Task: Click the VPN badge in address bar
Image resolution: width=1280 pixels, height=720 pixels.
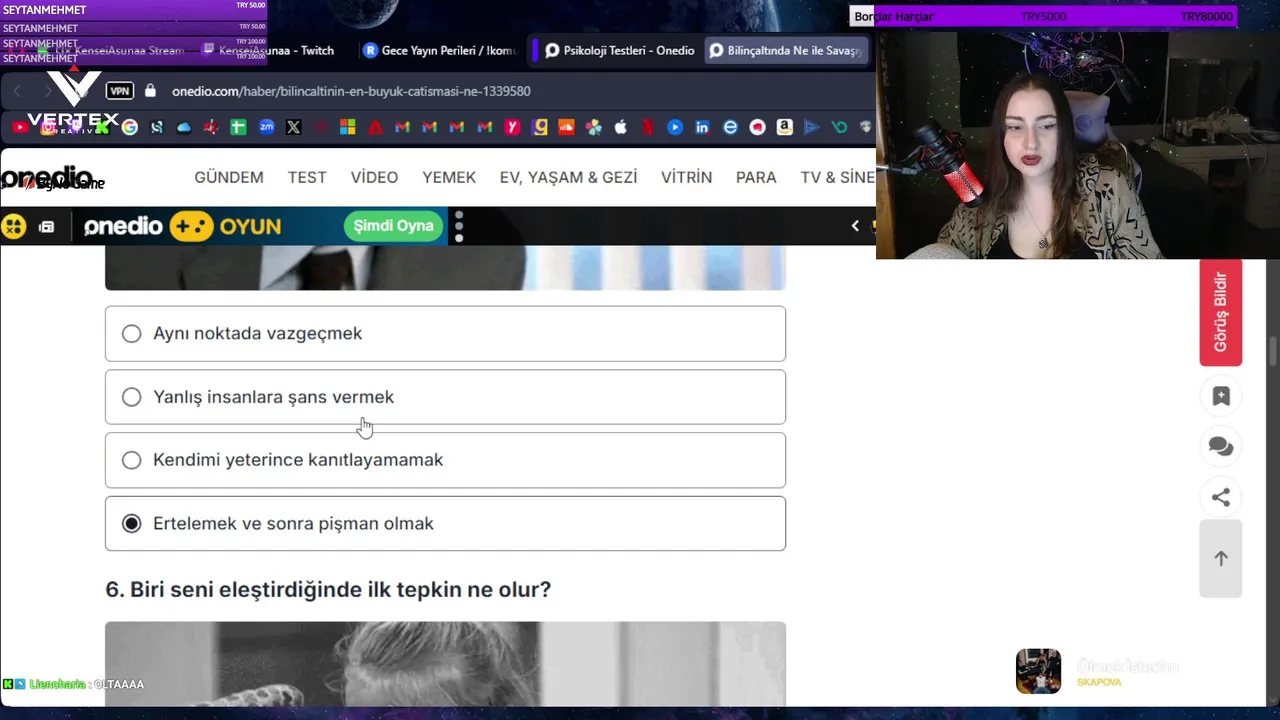Action: pyautogui.click(x=120, y=91)
